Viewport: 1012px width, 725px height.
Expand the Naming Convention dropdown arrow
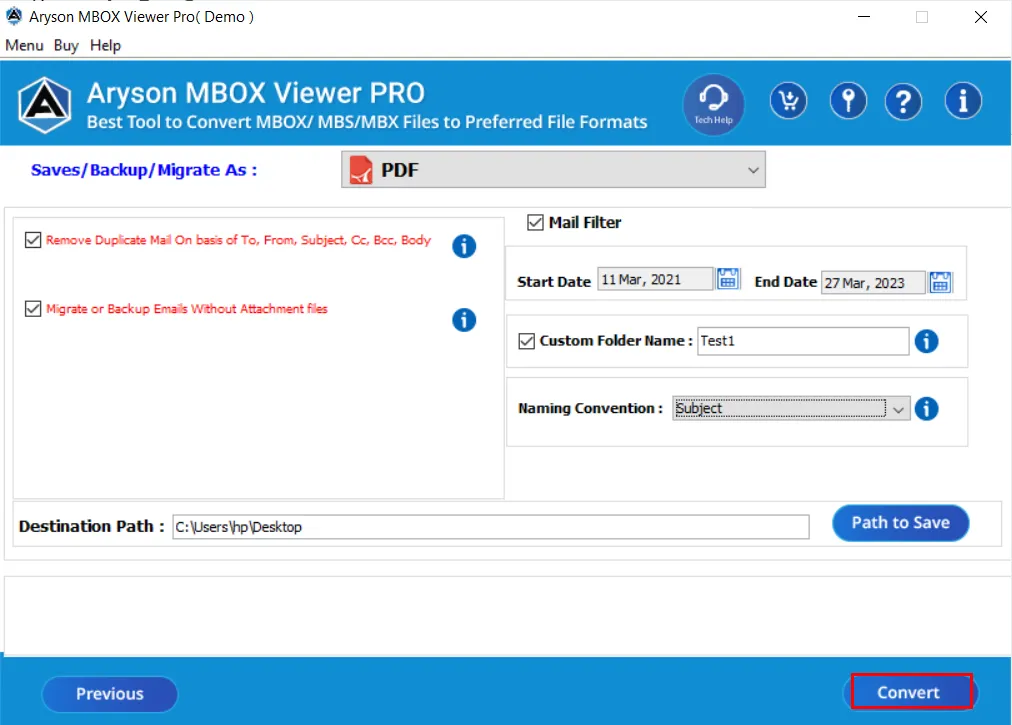[898, 409]
